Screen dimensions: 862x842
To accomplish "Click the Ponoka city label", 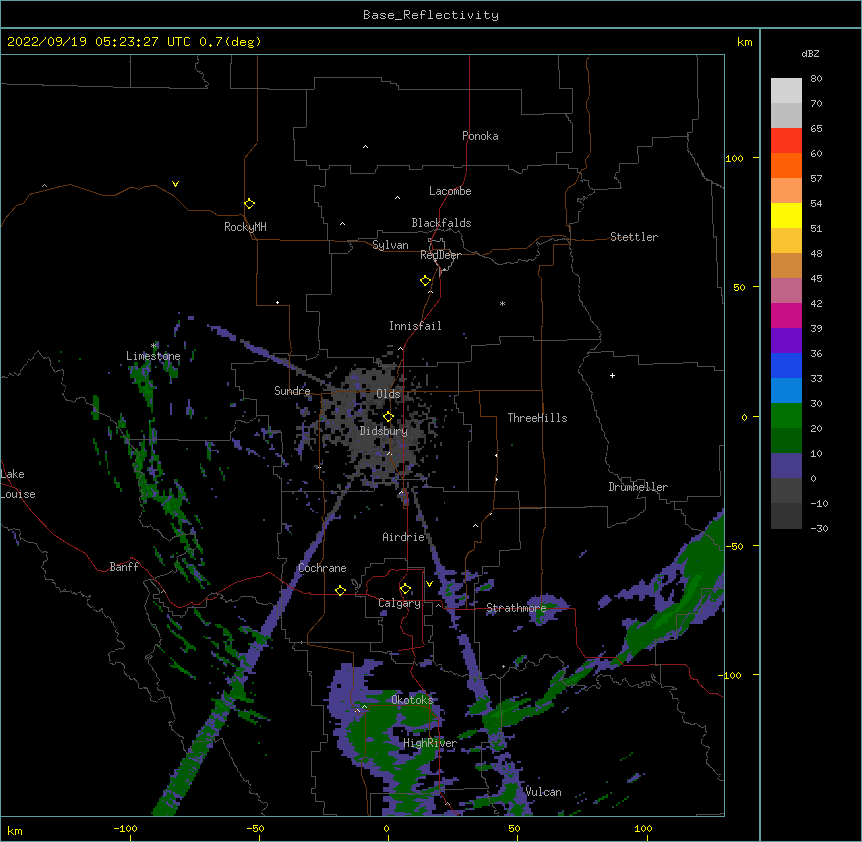I will (480, 136).
